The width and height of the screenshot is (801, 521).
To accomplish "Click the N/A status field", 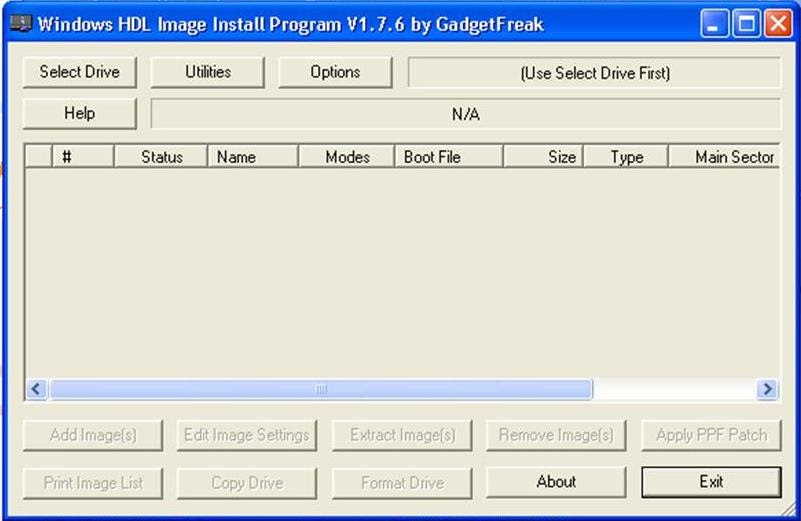I will pos(466,114).
